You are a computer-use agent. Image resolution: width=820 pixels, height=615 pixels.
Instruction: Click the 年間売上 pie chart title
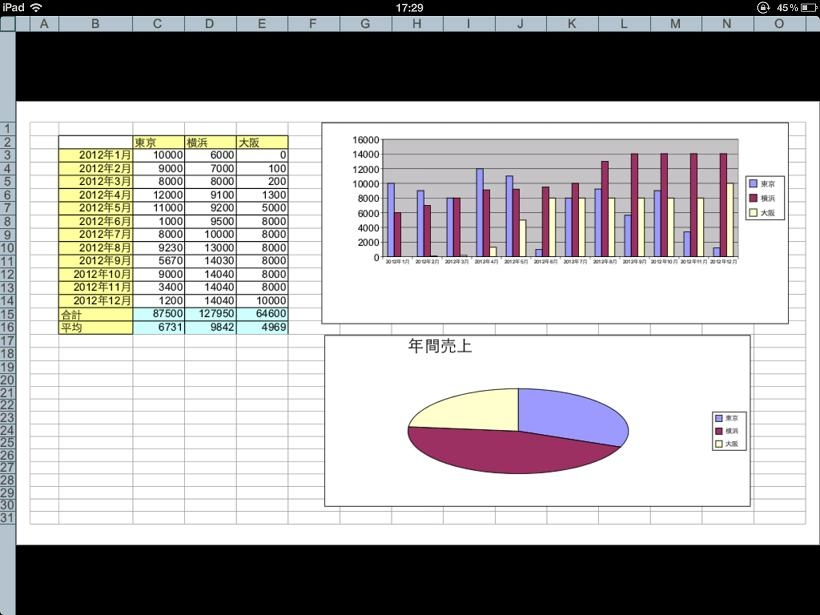tap(440, 346)
